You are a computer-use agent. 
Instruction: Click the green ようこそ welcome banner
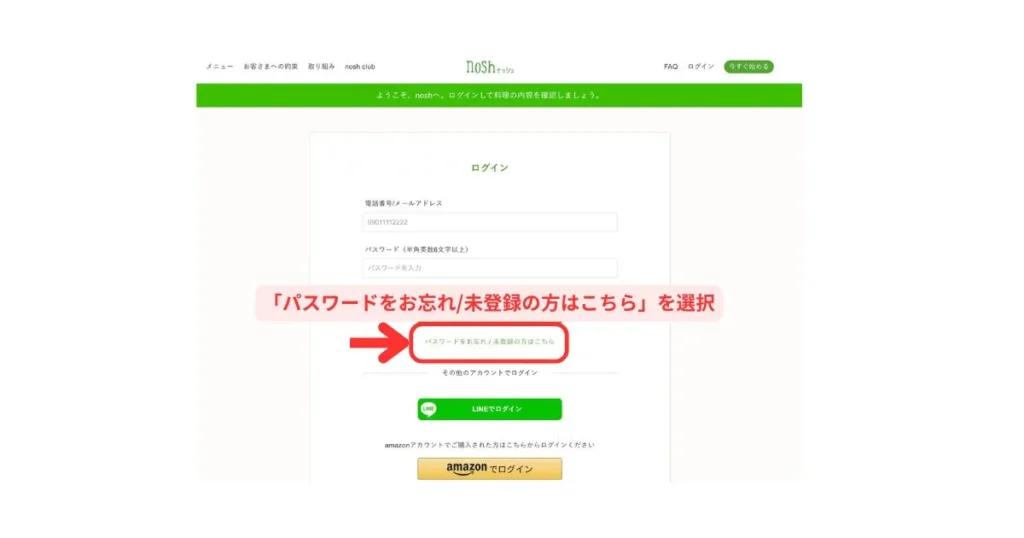point(499,95)
